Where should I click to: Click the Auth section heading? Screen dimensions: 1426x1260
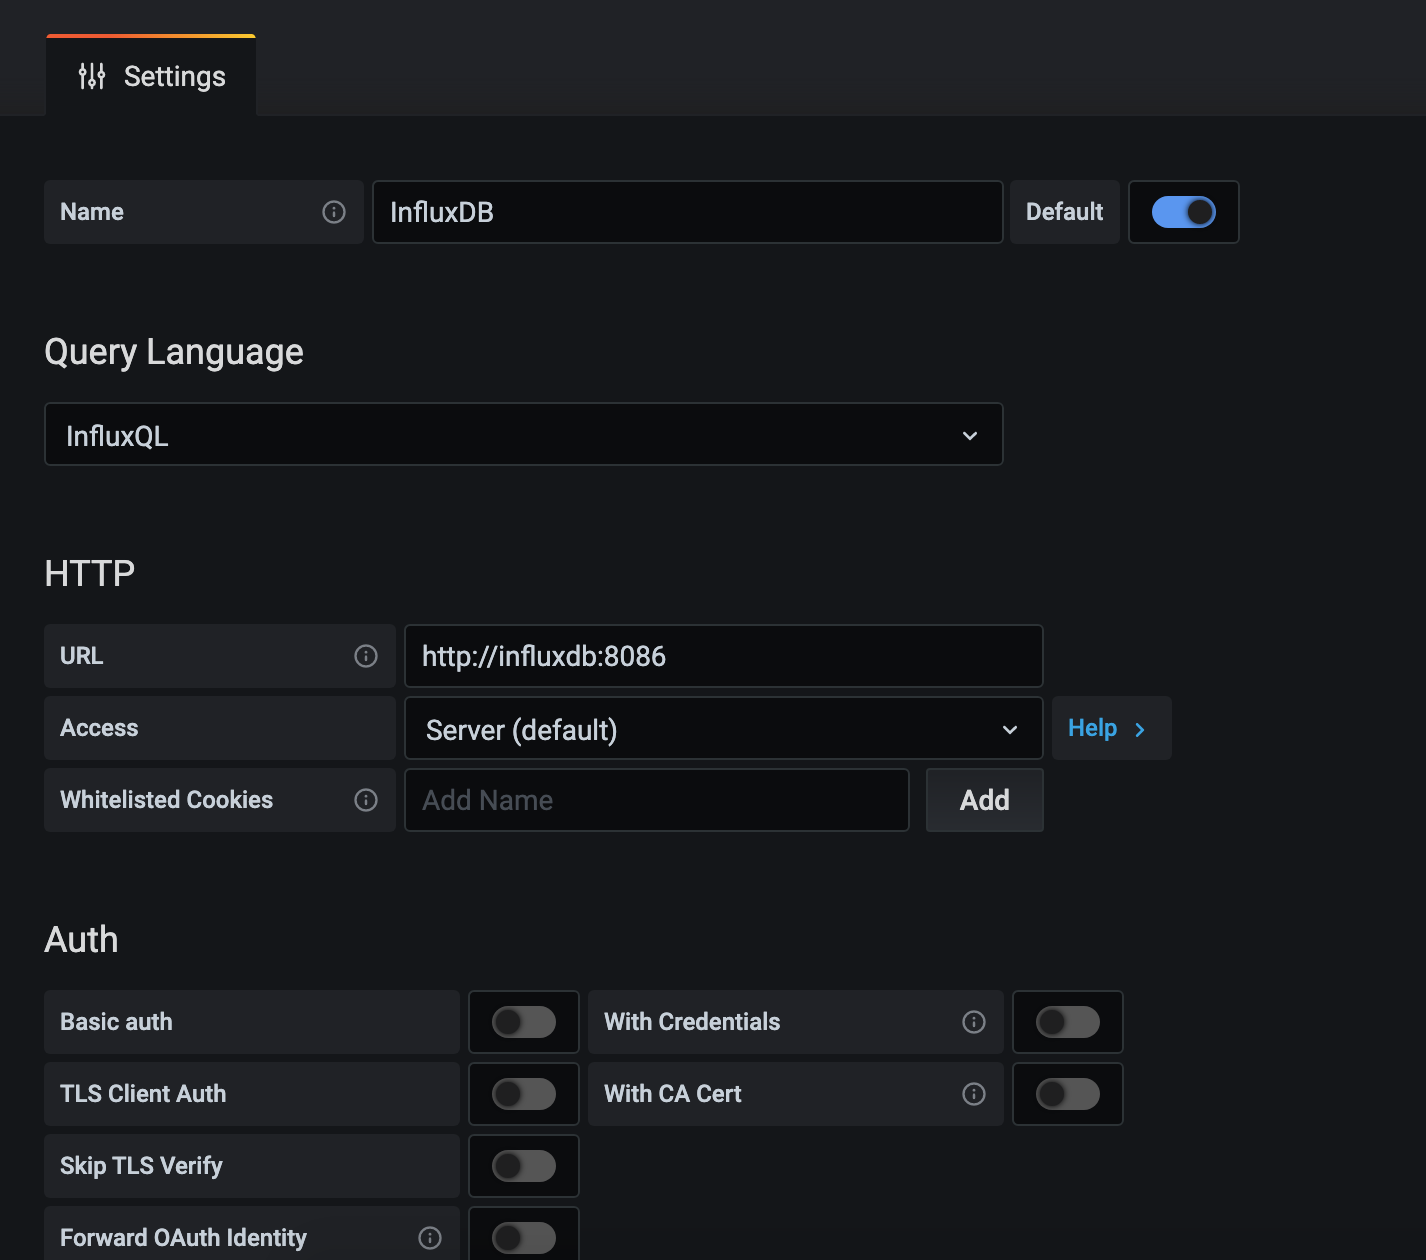coord(82,939)
